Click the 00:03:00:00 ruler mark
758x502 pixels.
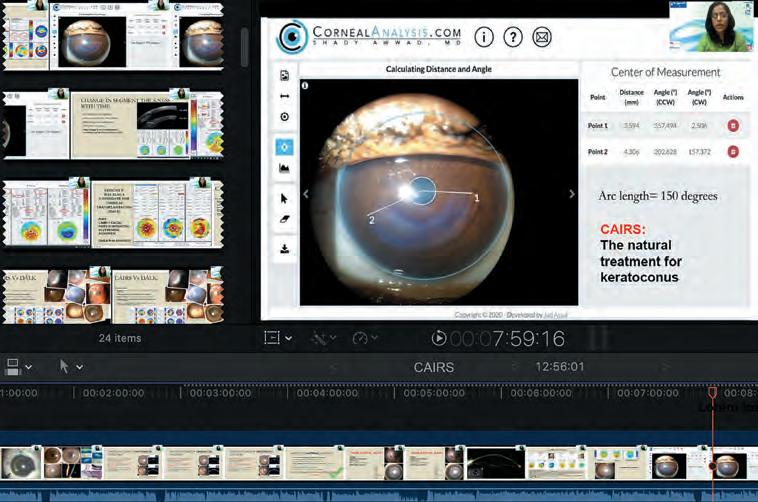pos(220,393)
